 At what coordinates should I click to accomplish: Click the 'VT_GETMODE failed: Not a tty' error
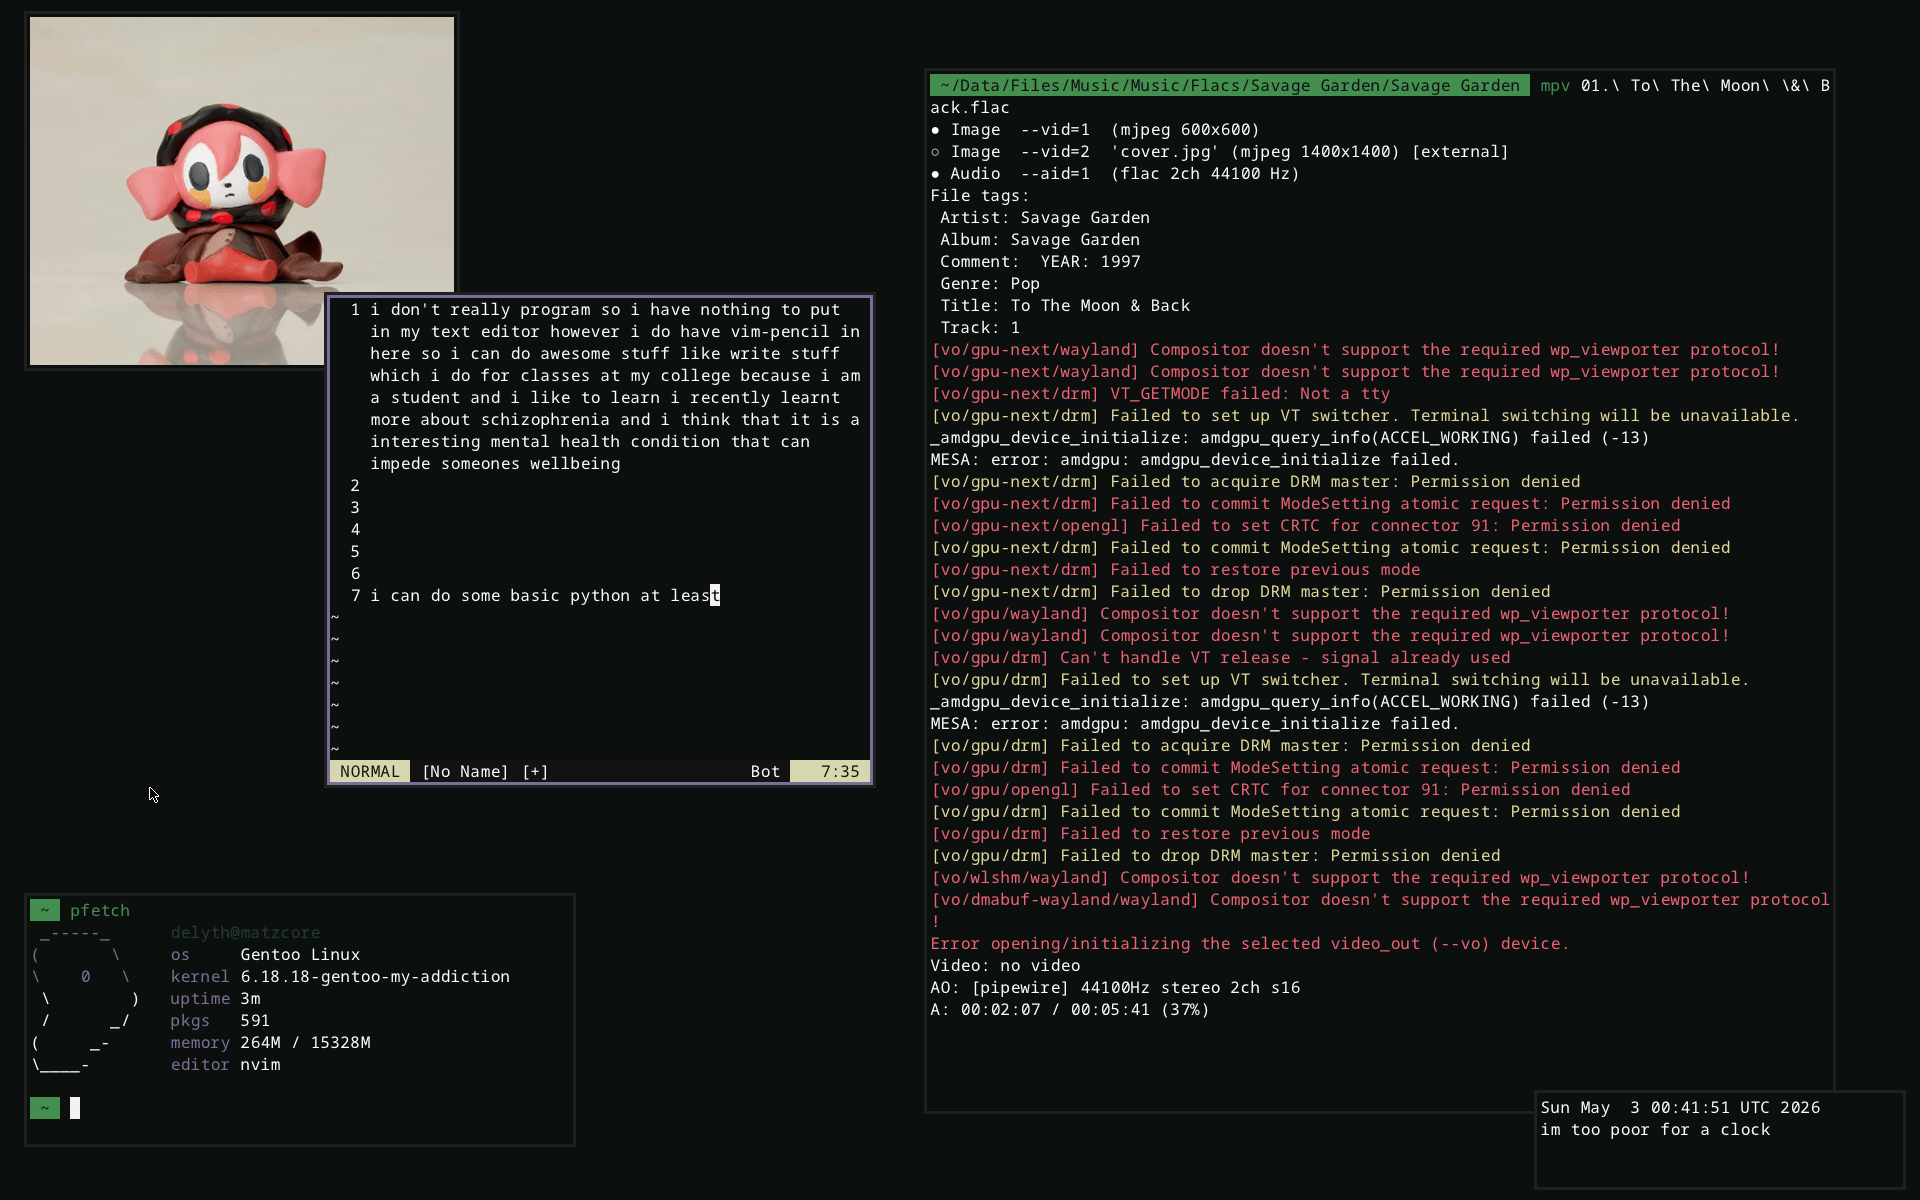(x=1161, y=393)
